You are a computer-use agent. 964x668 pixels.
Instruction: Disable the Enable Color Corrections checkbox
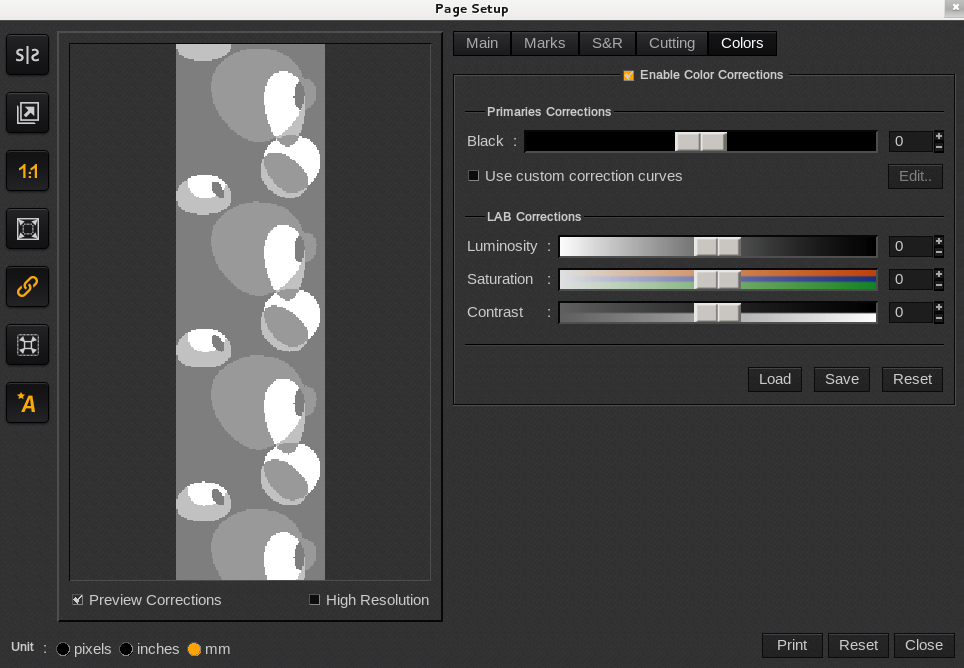pyautogui.click(x=629, y=75)
